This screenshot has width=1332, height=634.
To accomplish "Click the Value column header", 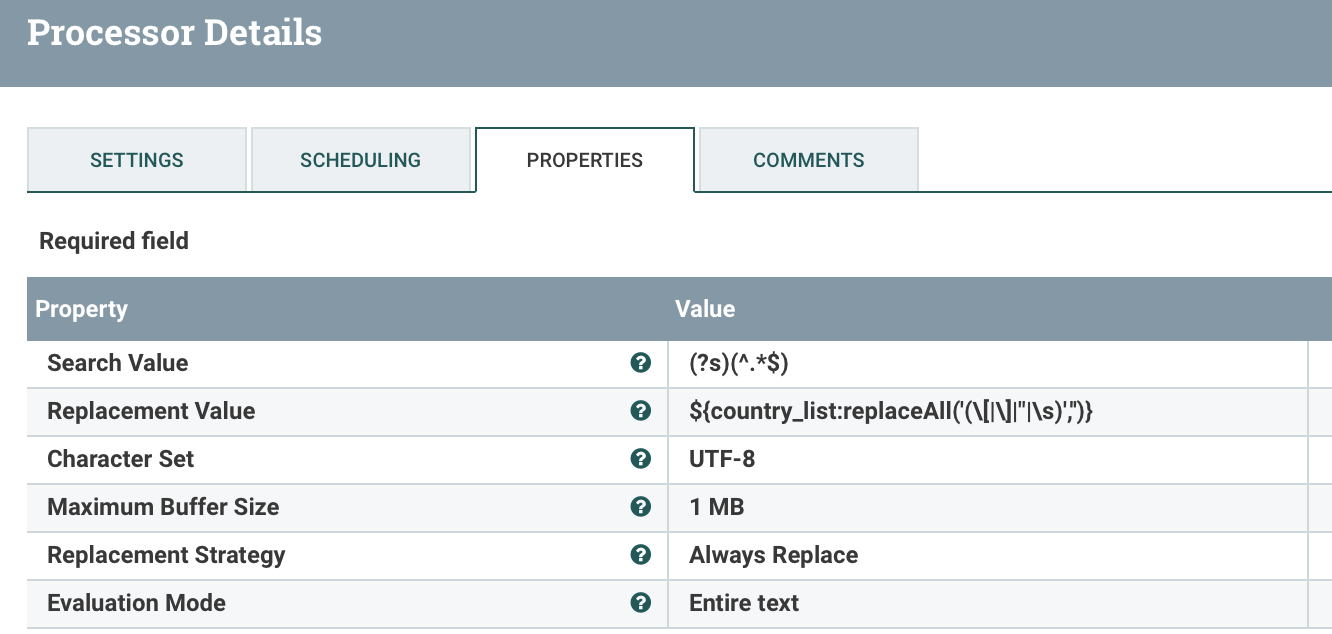I will 705,309.
